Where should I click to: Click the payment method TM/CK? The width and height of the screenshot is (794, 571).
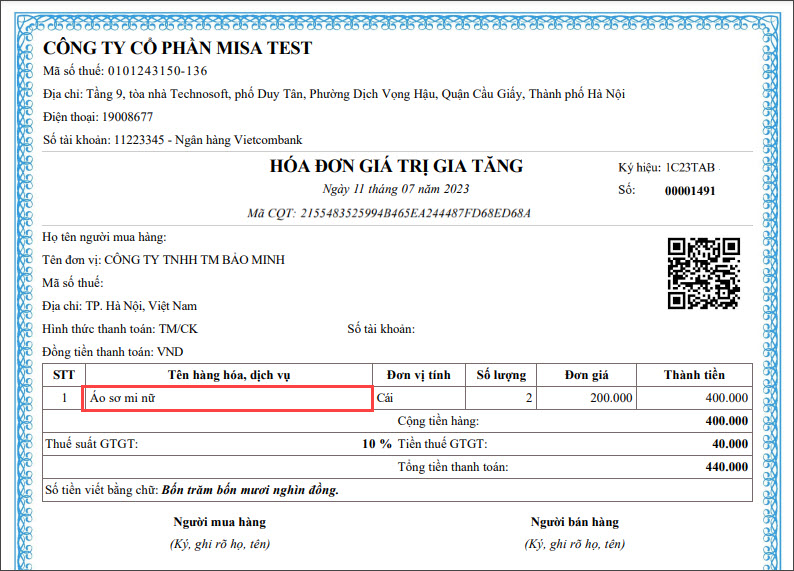click(178, 329)
